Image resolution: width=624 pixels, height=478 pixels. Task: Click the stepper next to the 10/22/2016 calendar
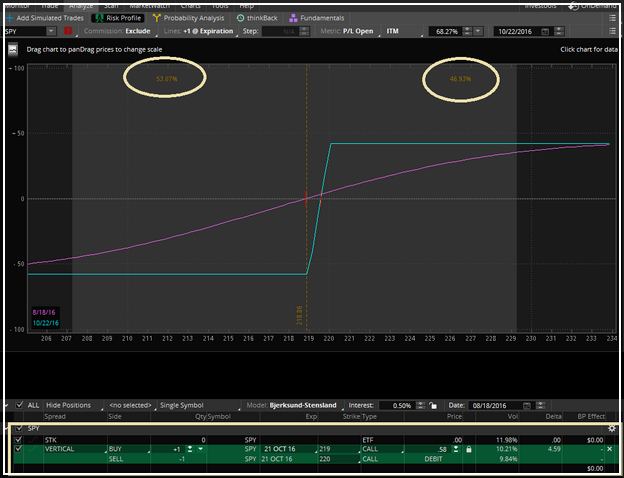click(559, 31)
